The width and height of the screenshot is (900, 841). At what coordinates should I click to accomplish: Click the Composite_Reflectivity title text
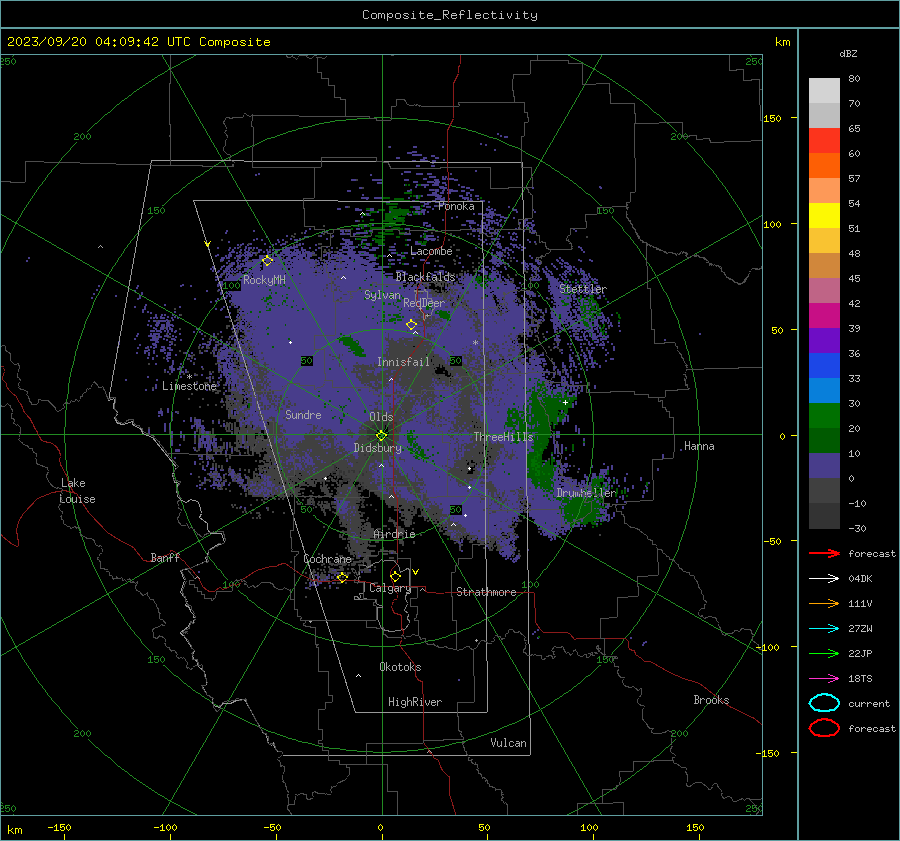pos(449,15)
